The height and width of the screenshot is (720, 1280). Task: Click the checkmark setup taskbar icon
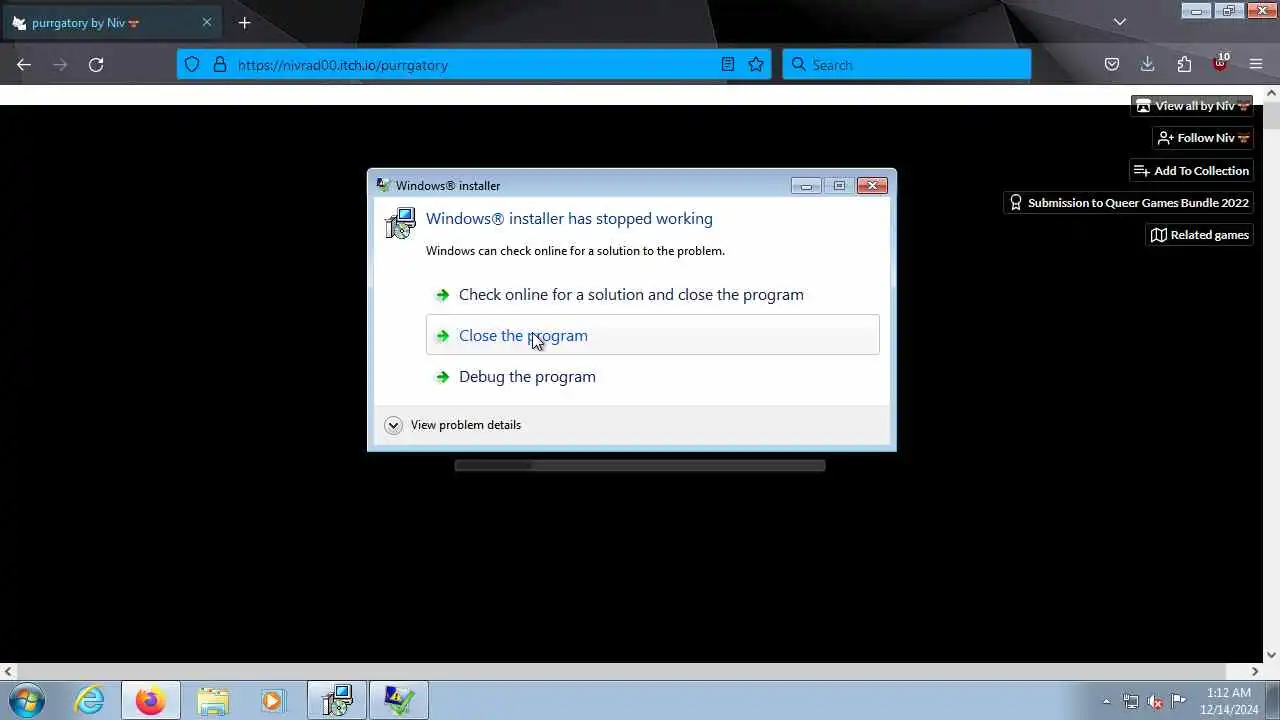coord(399,701)
